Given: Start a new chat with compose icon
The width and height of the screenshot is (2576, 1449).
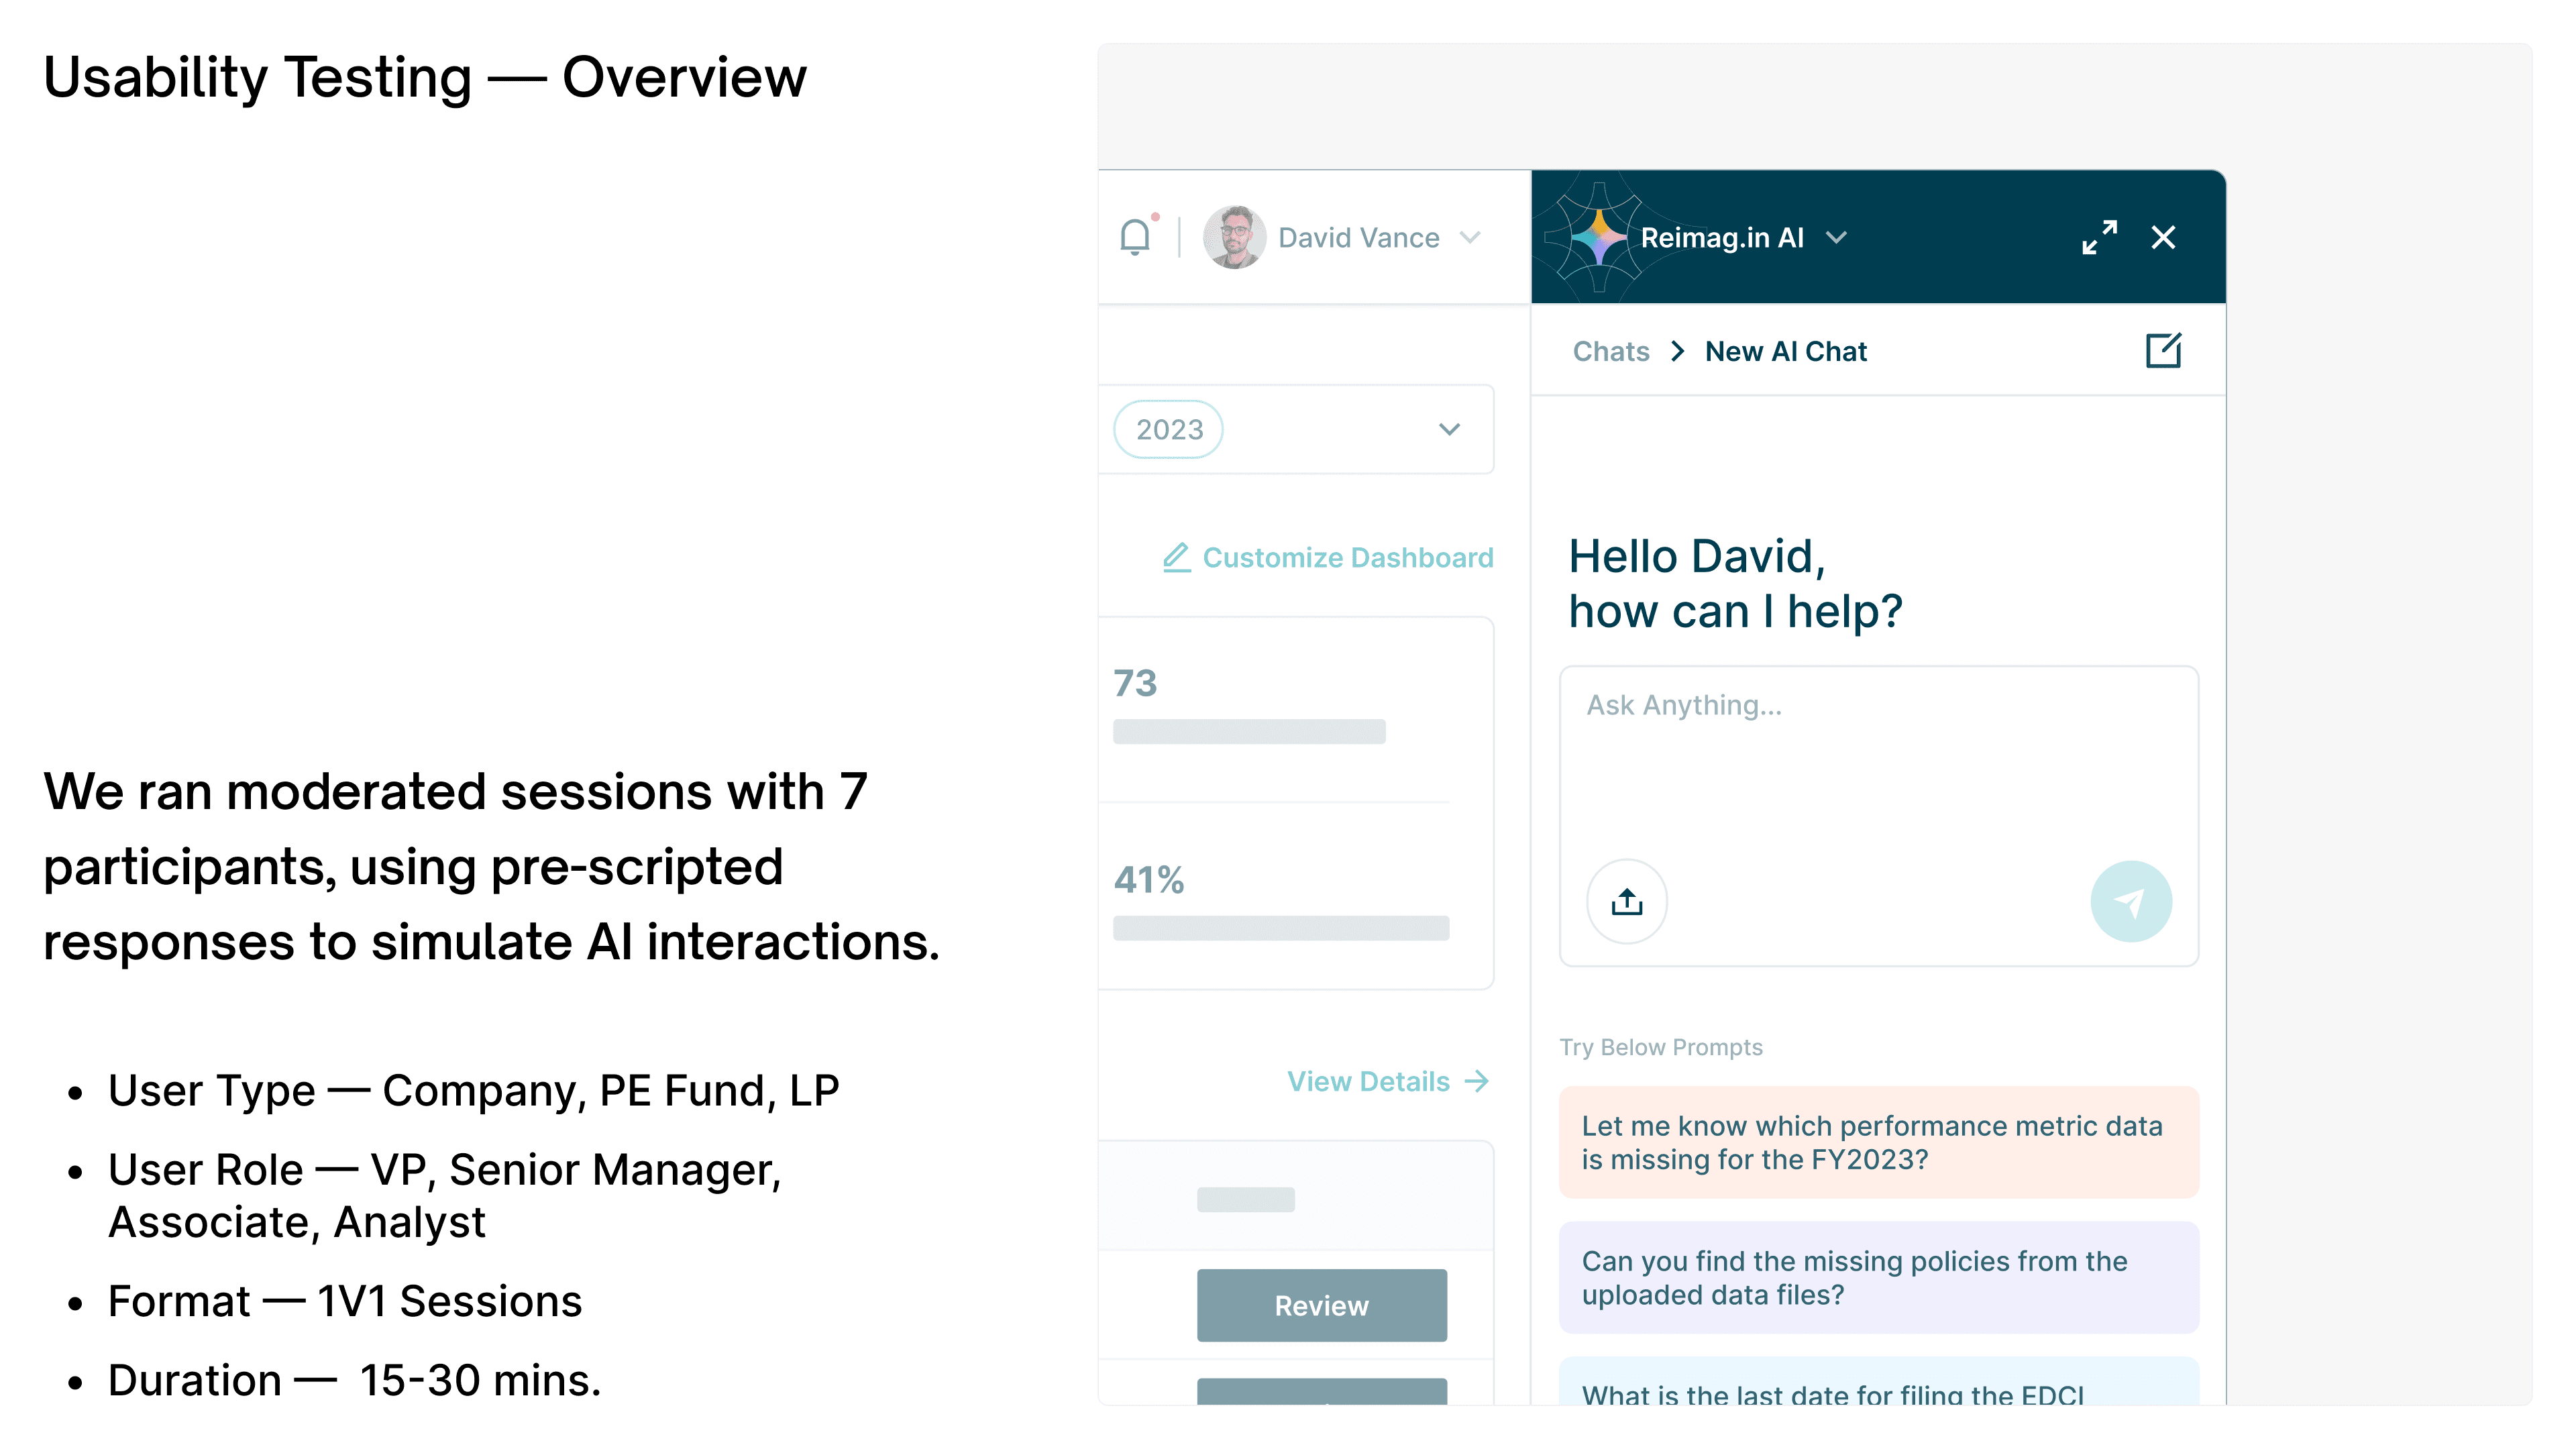Looking at the screenshot, I should click(2163, 351).
